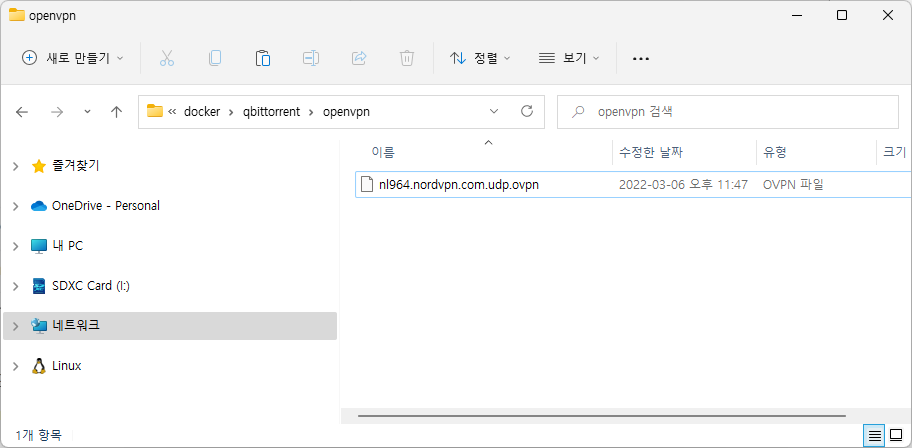912x448 pixels.
Task: Select SDXC Card (I:) in sidebar
Action: (x=91, y=286)
